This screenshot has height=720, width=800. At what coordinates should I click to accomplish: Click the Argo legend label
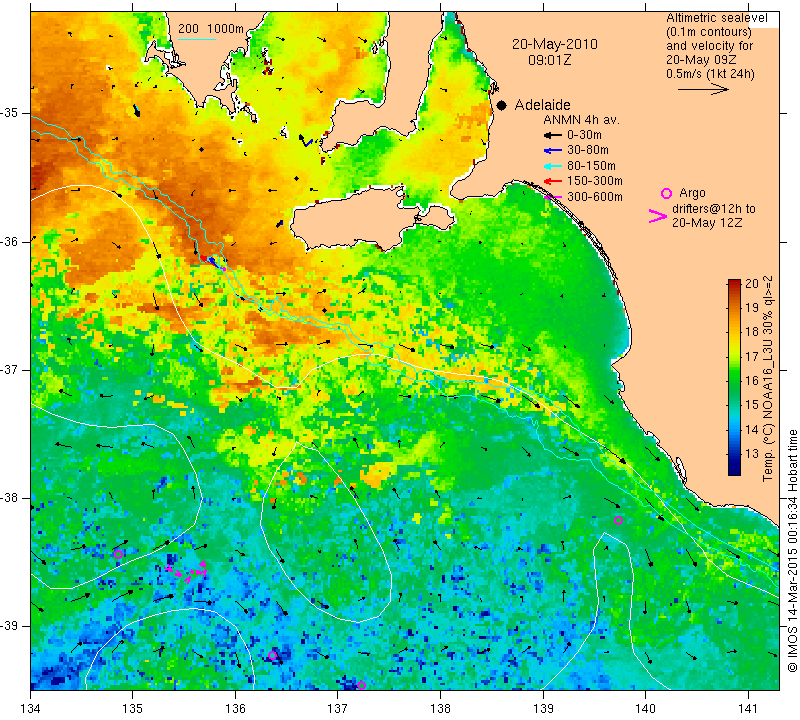click(692, 193)
